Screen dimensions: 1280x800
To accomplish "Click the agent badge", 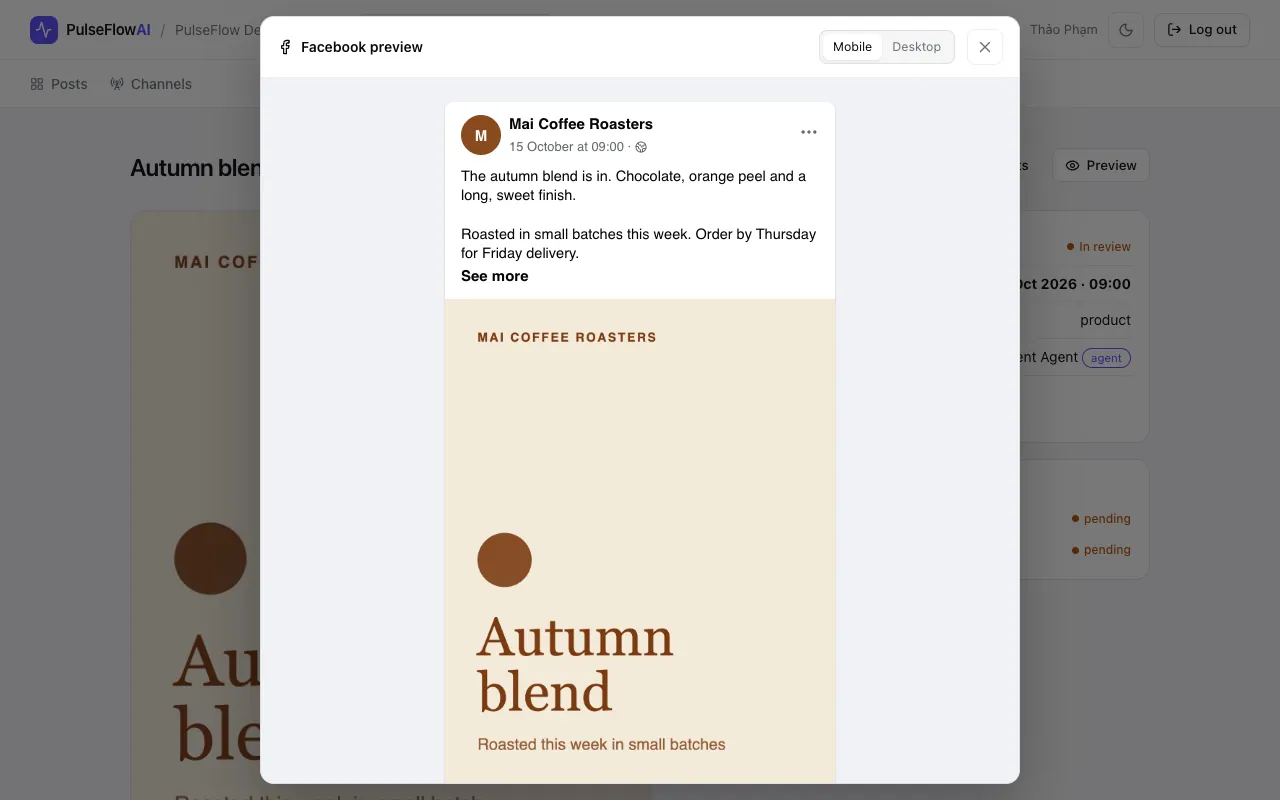I will (1106, 358).
